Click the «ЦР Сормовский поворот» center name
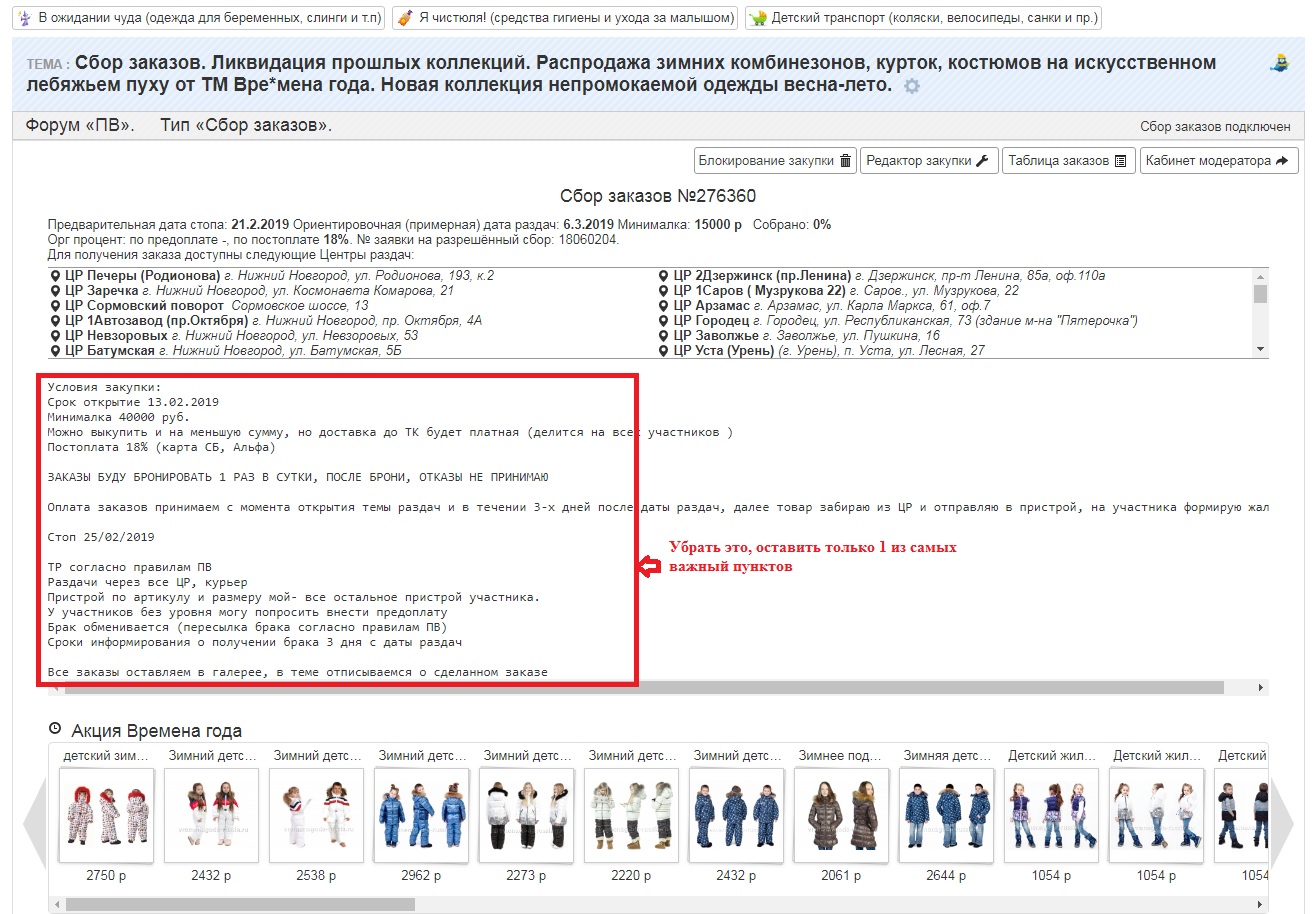 (144, 306)
